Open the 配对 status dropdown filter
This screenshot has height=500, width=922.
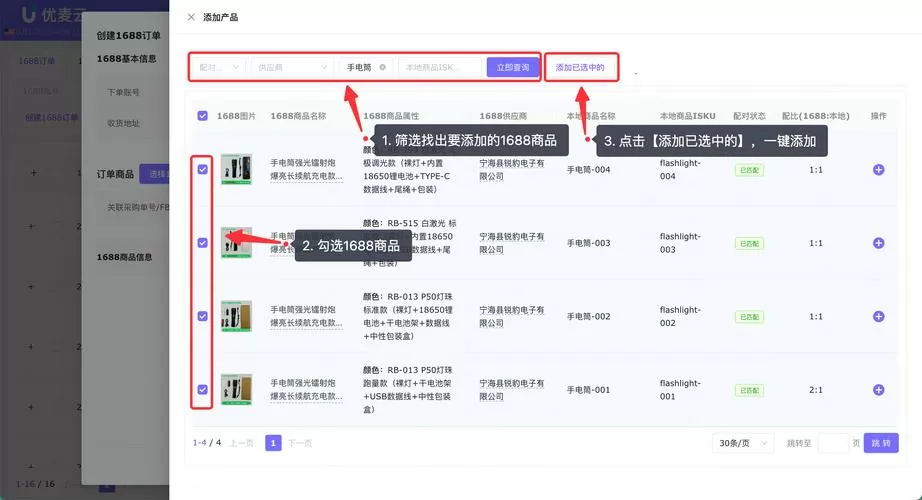click(x=219, y=67)
